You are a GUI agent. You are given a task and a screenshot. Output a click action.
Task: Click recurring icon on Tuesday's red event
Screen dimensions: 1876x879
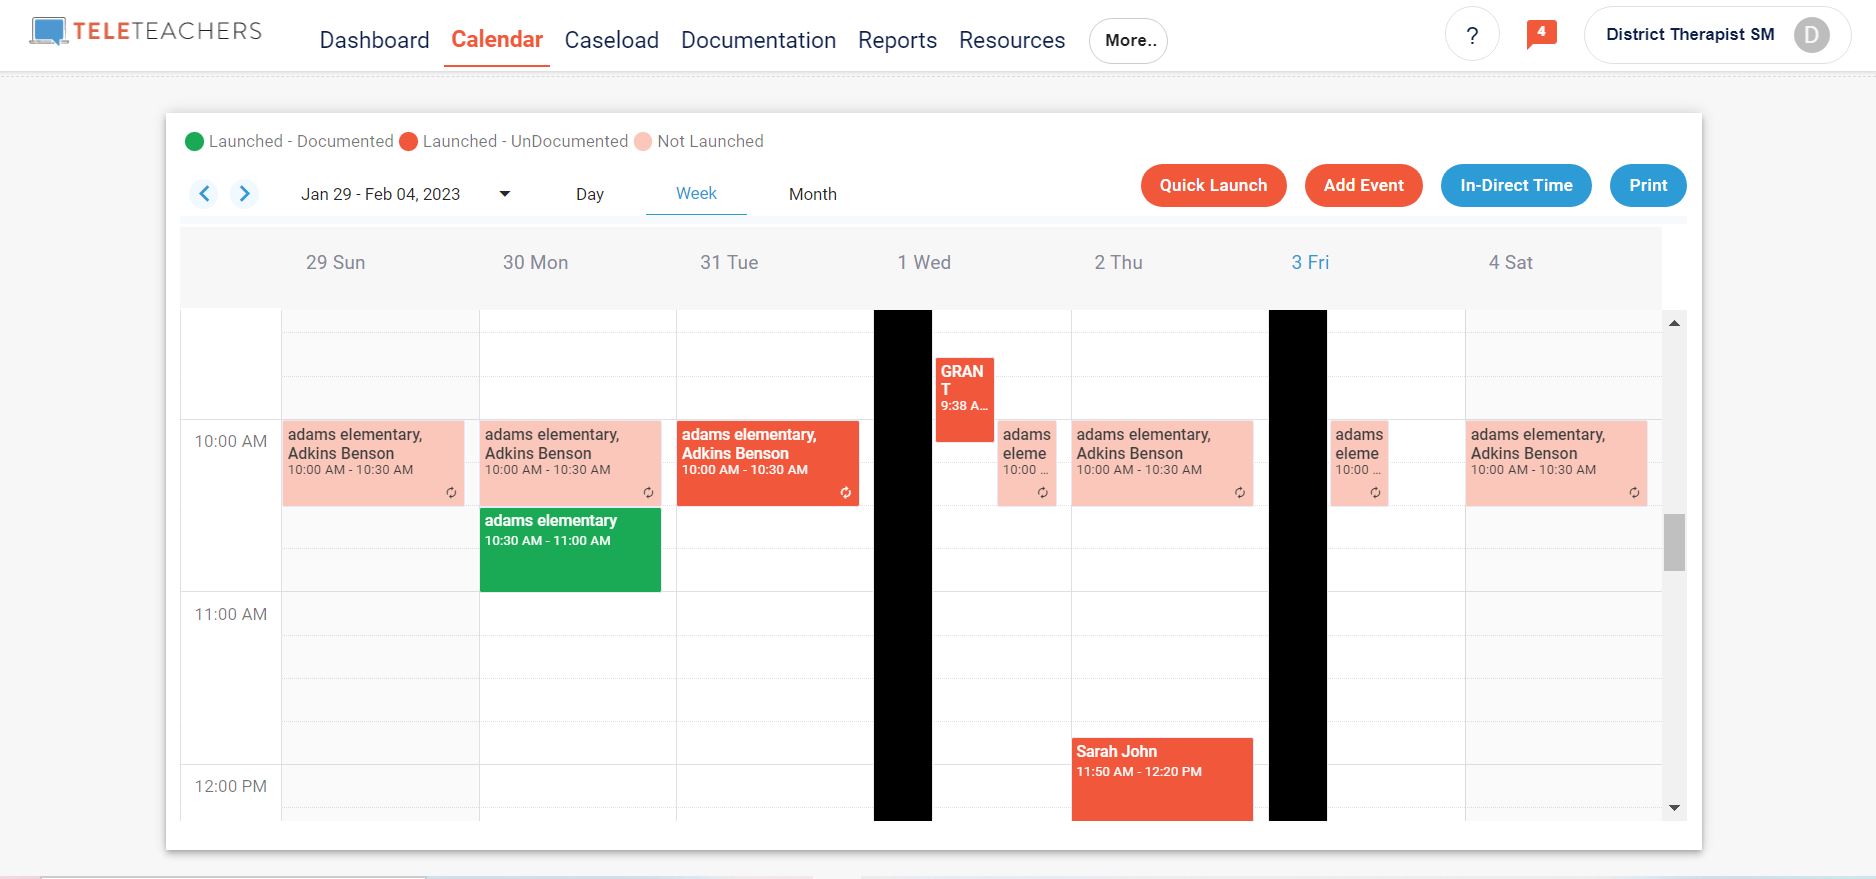click(x=845, y=492)
